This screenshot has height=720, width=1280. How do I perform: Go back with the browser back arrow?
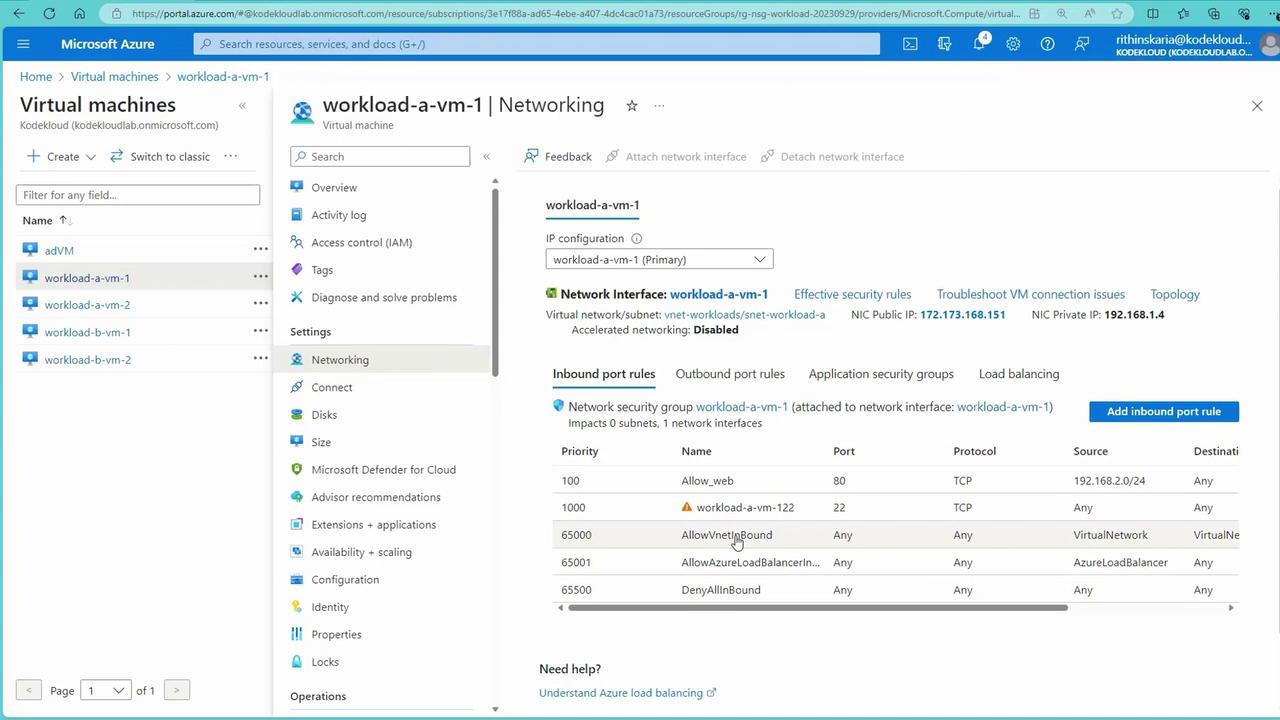point(19,14)
